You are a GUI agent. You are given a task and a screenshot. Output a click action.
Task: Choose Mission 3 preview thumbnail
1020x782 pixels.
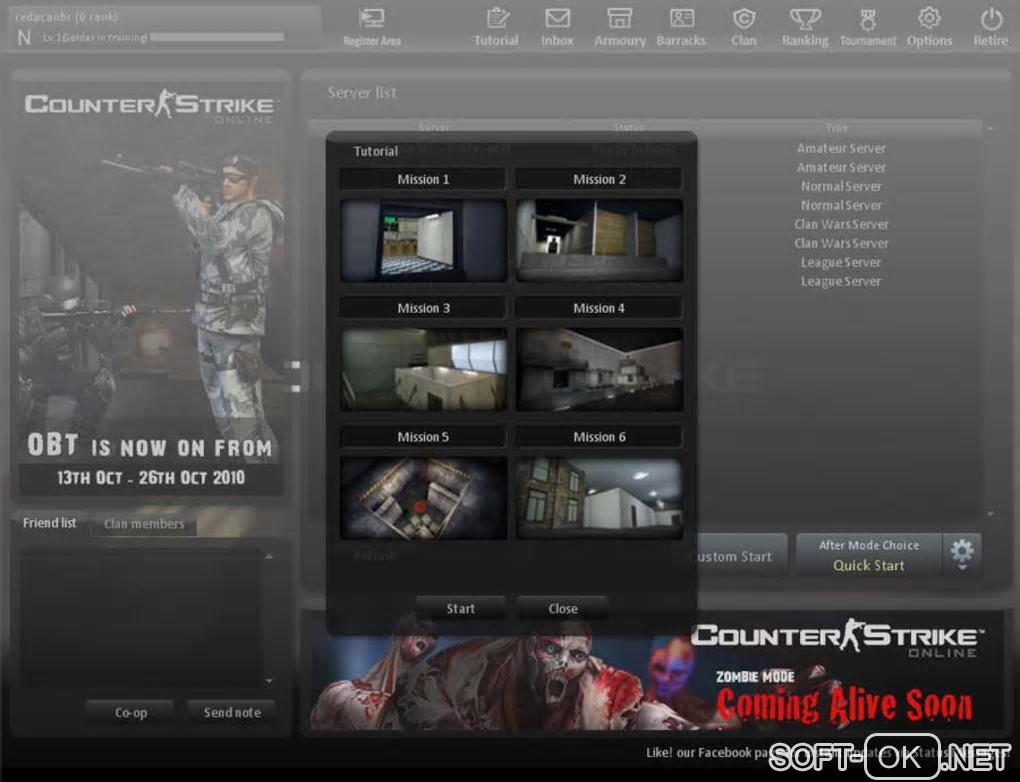point(423,369)
